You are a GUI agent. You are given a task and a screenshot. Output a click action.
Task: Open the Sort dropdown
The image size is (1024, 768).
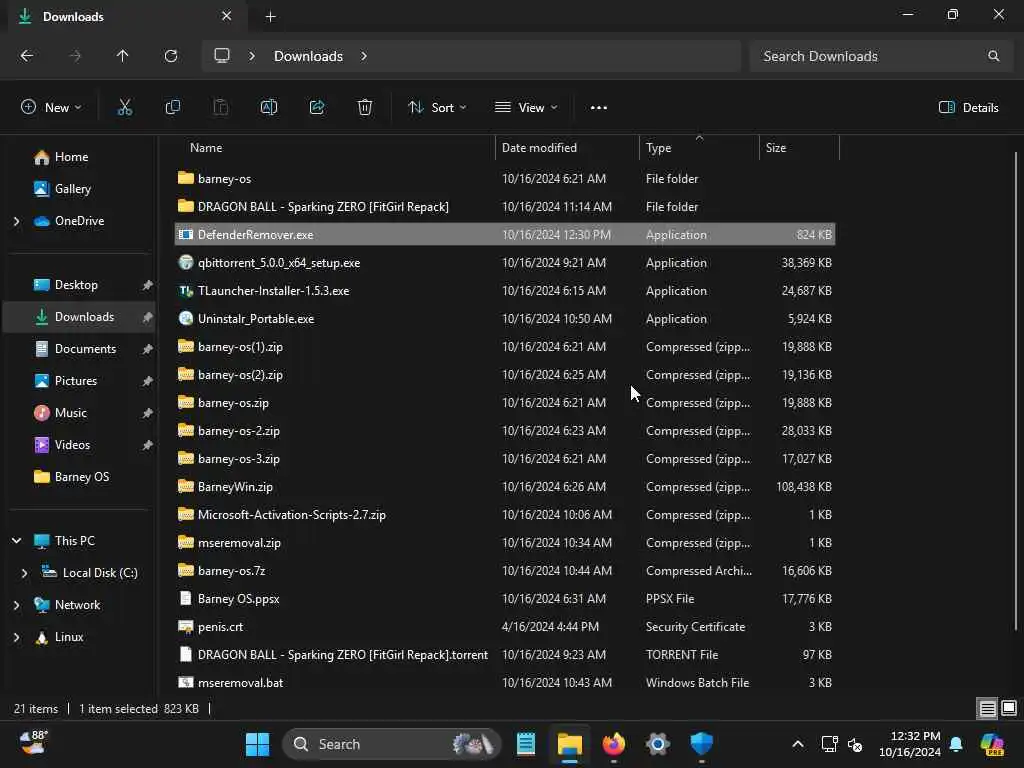click(437, 108)
